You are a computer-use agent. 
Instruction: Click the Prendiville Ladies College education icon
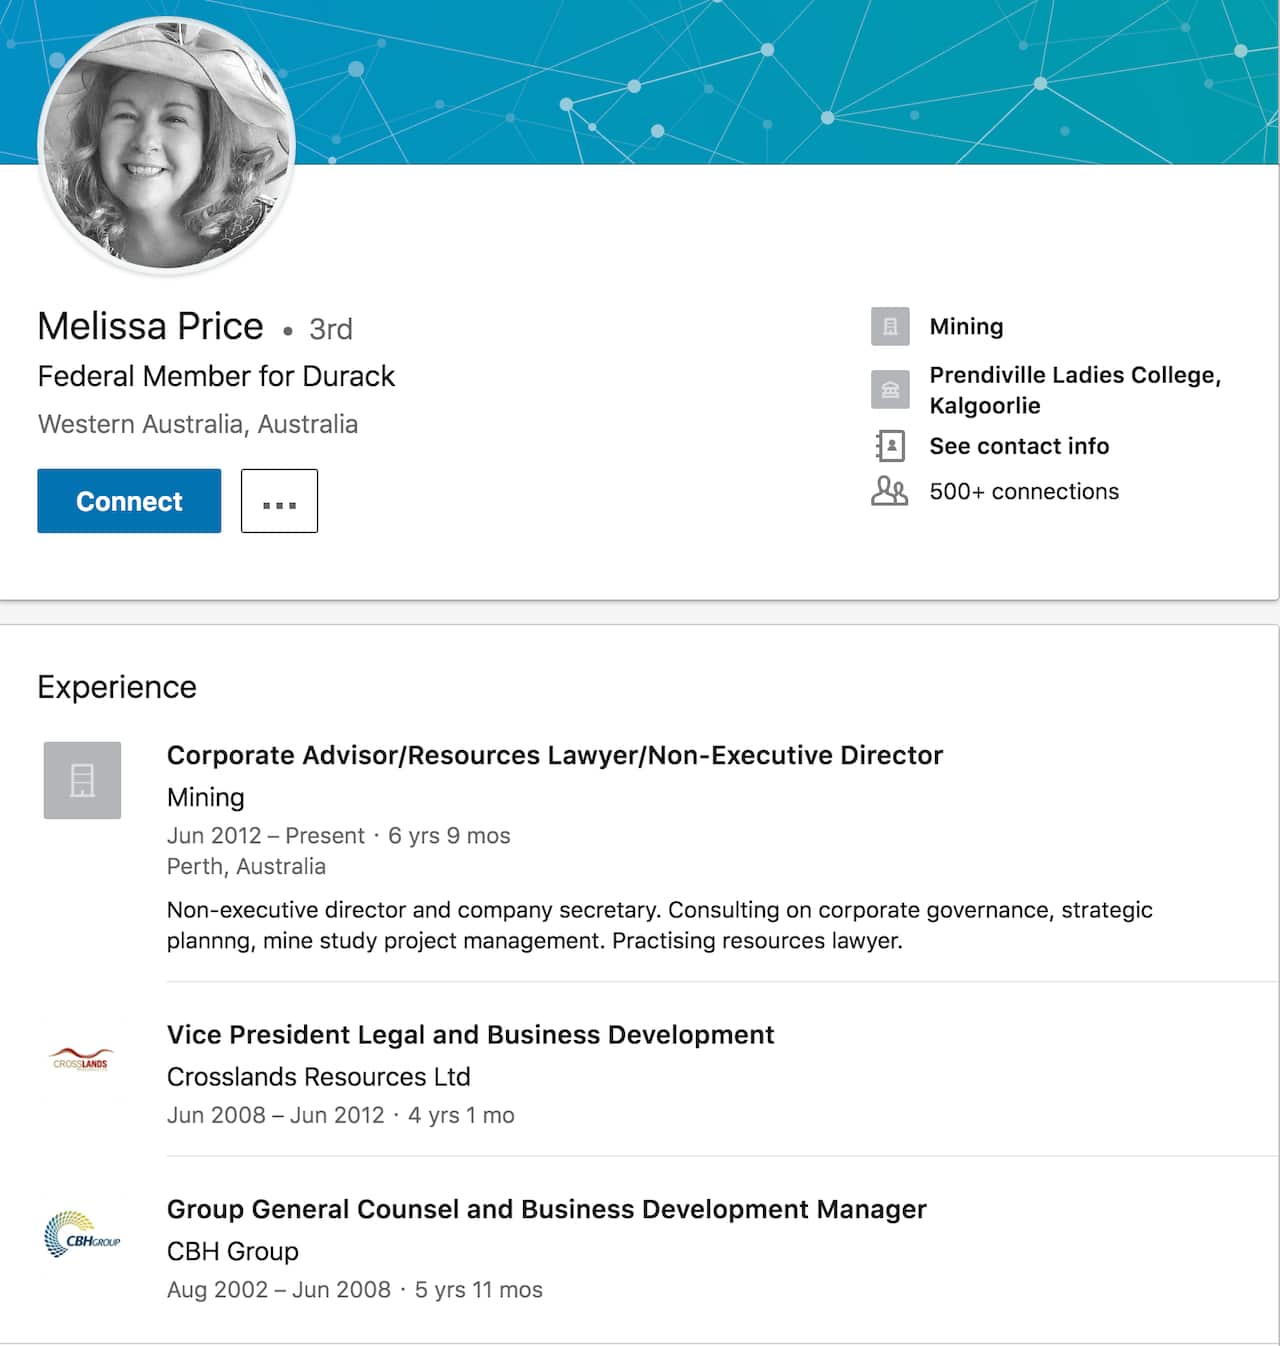click(x=890, y=390)
